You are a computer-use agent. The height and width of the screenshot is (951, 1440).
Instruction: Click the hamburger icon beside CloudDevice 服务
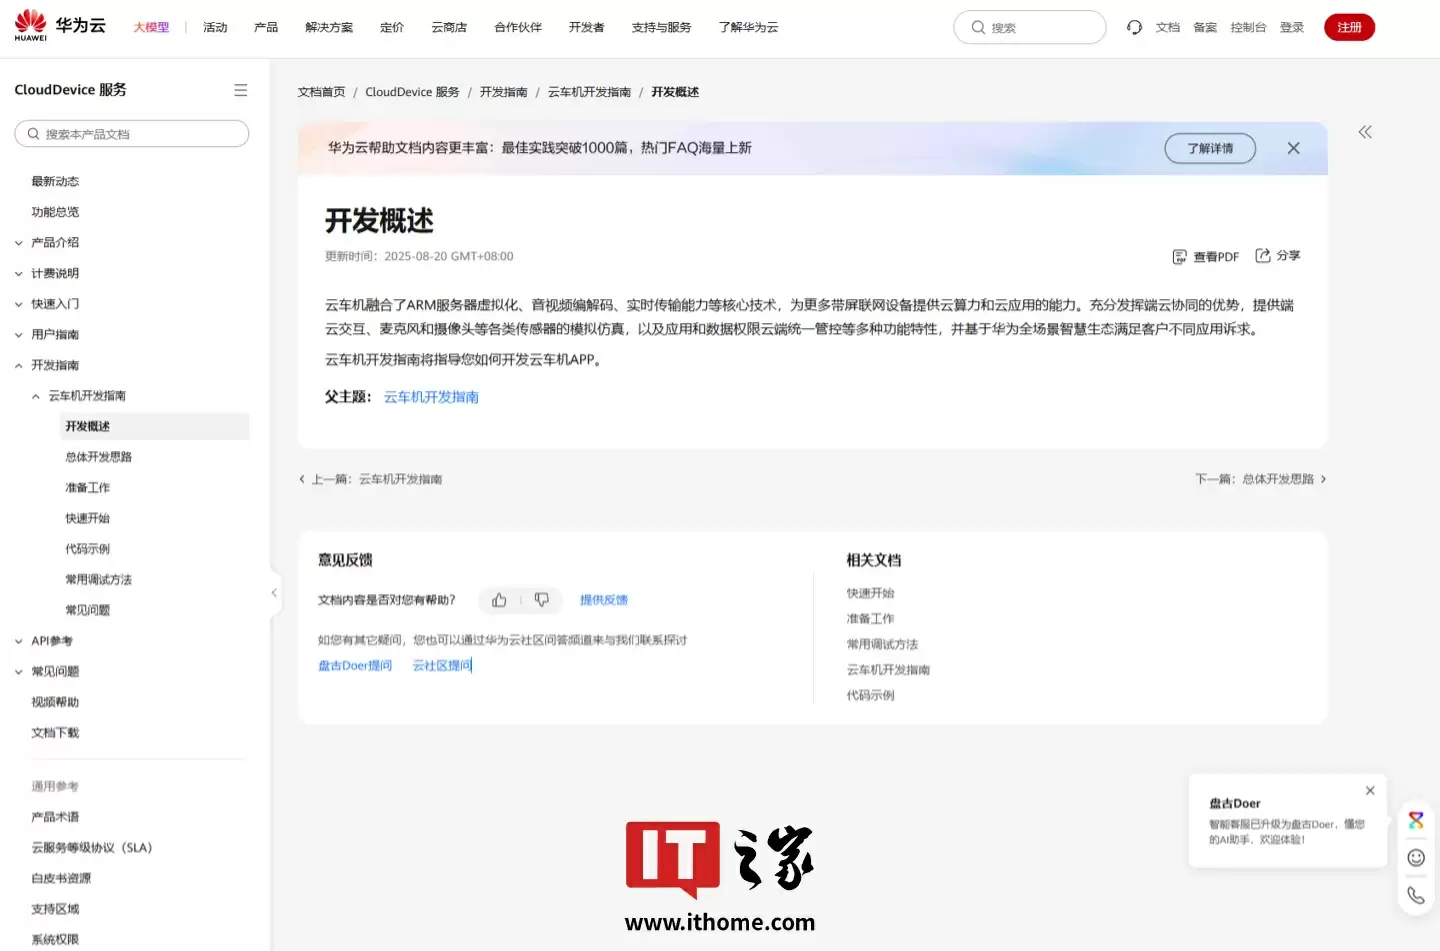pyautogui.click(x=240, y=89)
